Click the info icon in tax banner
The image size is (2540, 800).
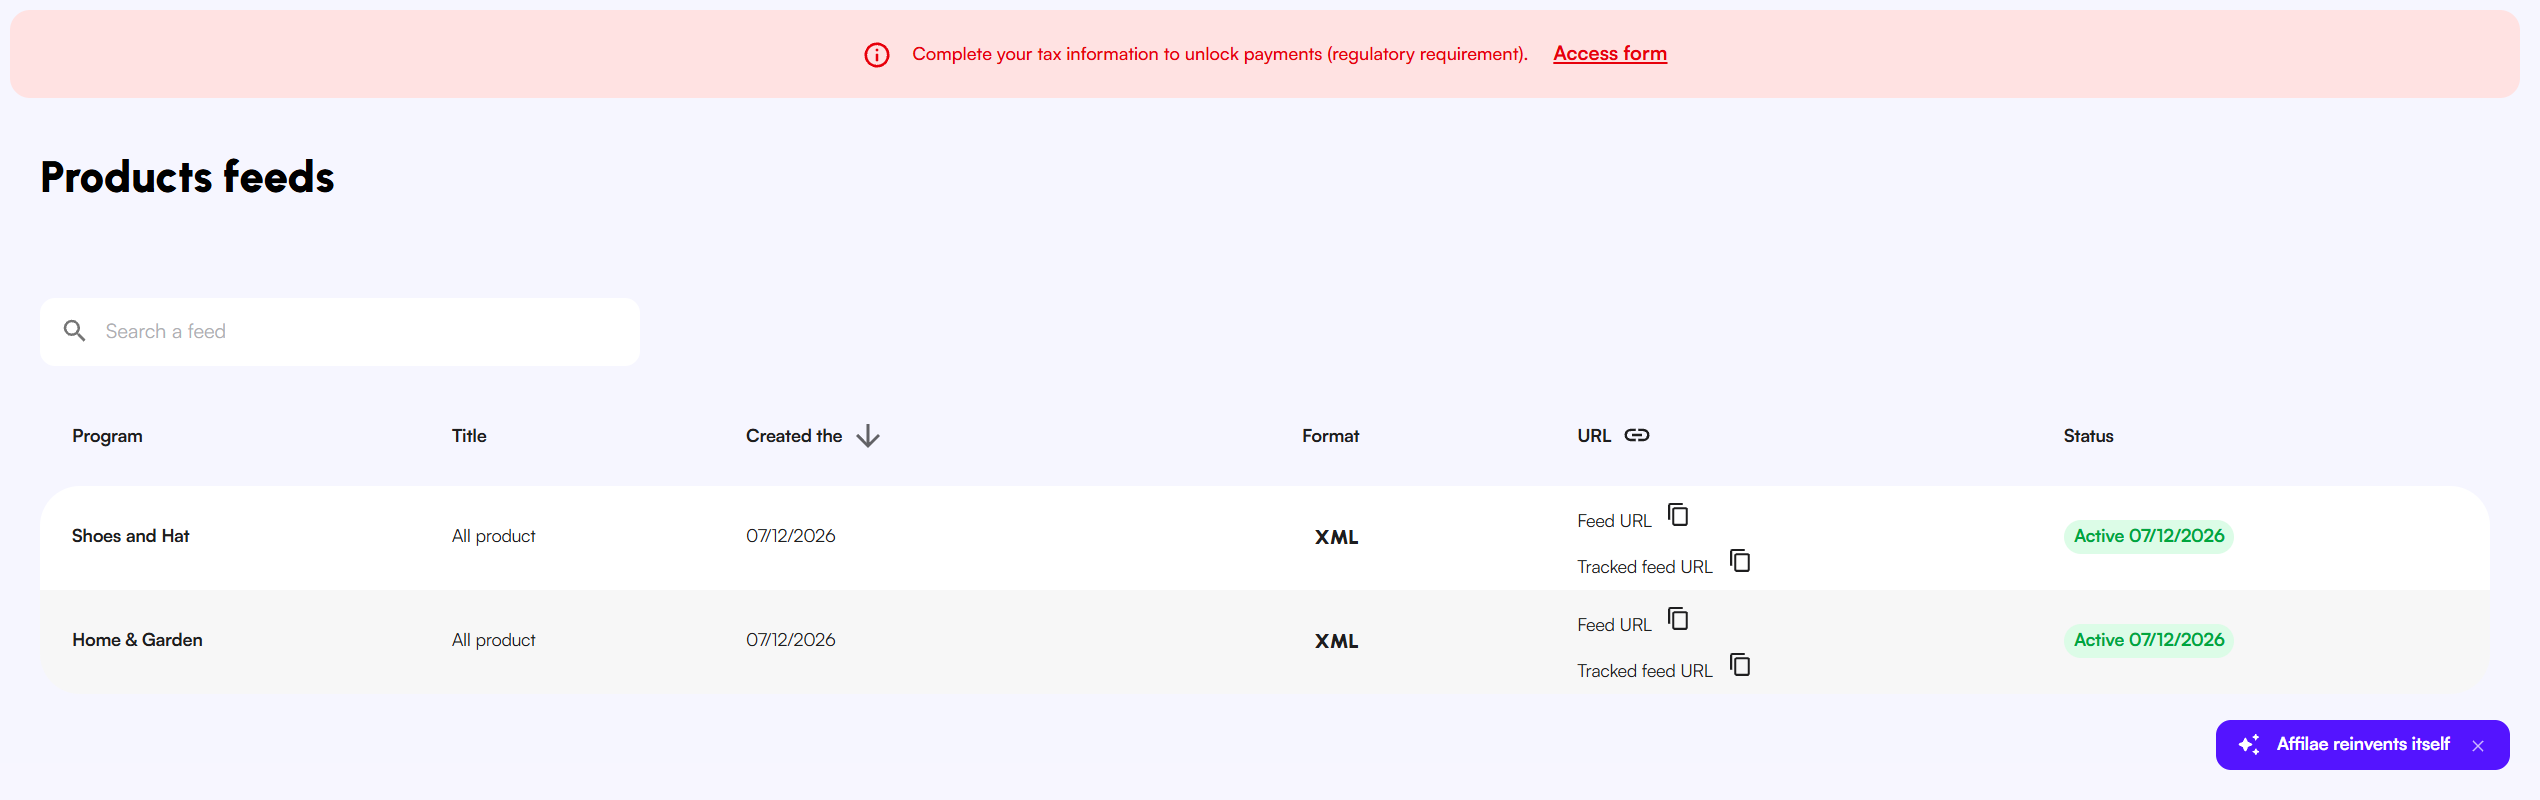pos(877,55)
